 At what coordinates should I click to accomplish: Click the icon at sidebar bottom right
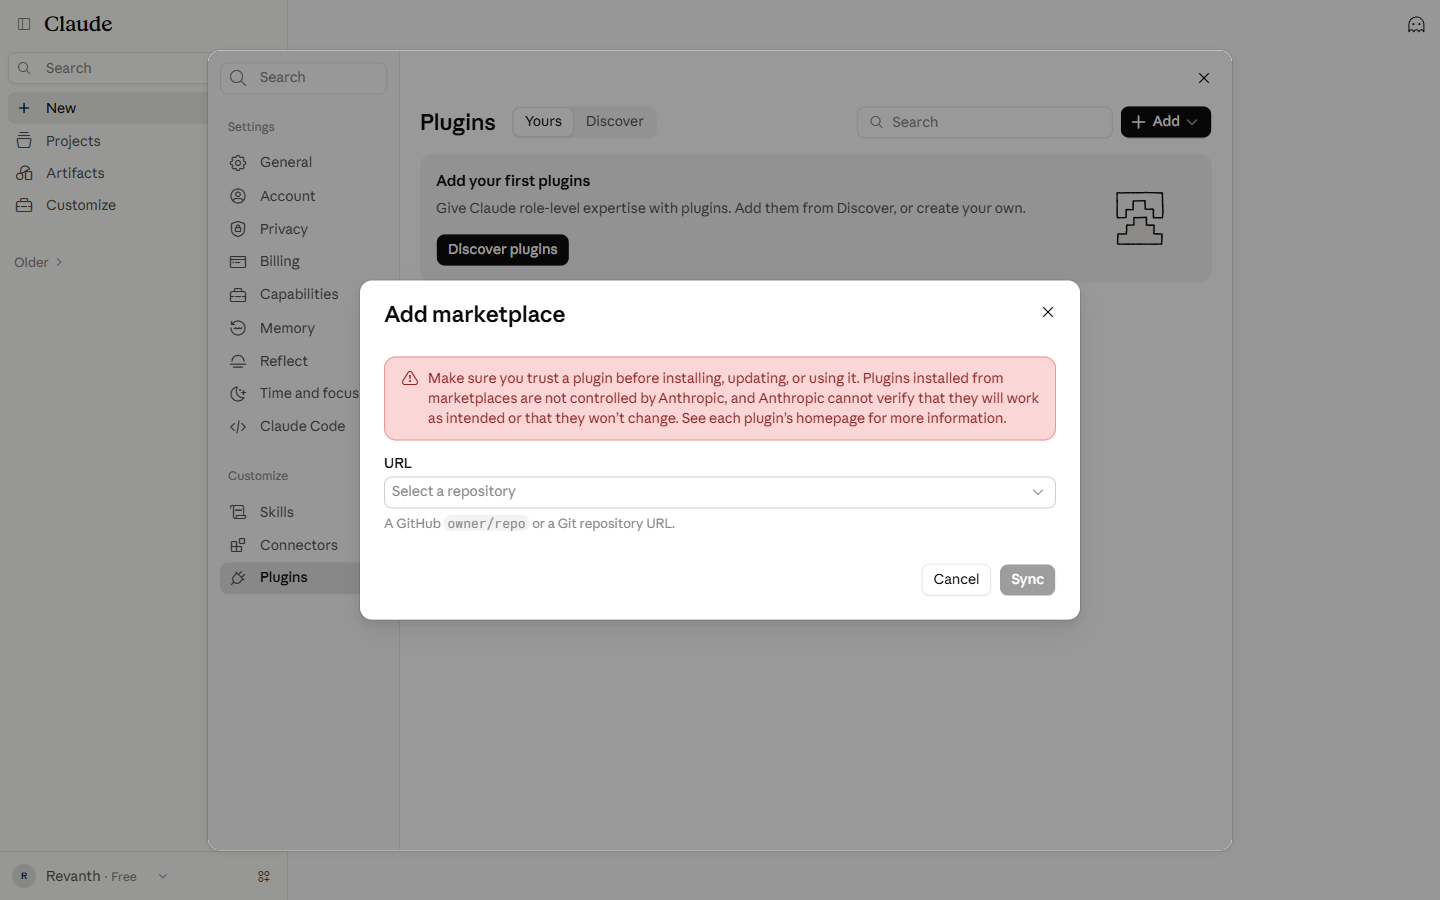click(x=264, y=876)
